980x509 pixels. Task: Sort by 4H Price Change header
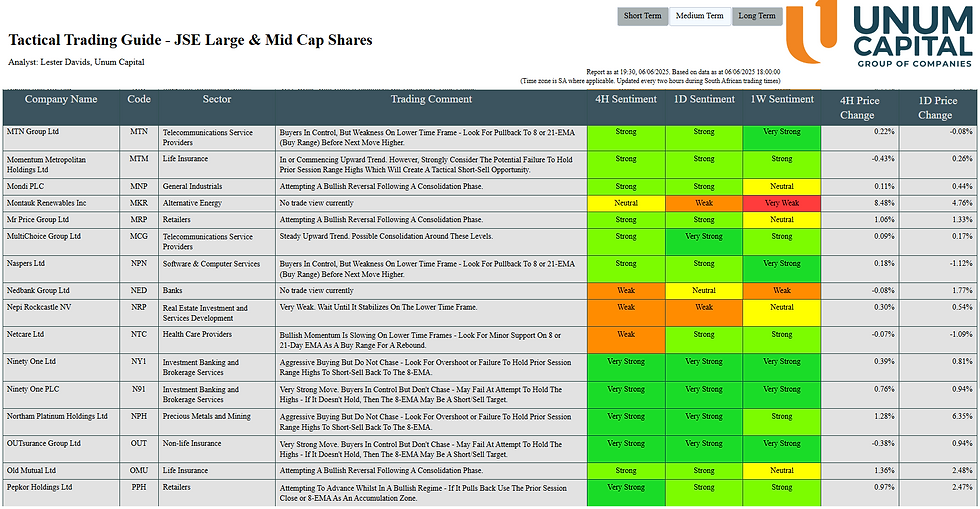[859, 108]
